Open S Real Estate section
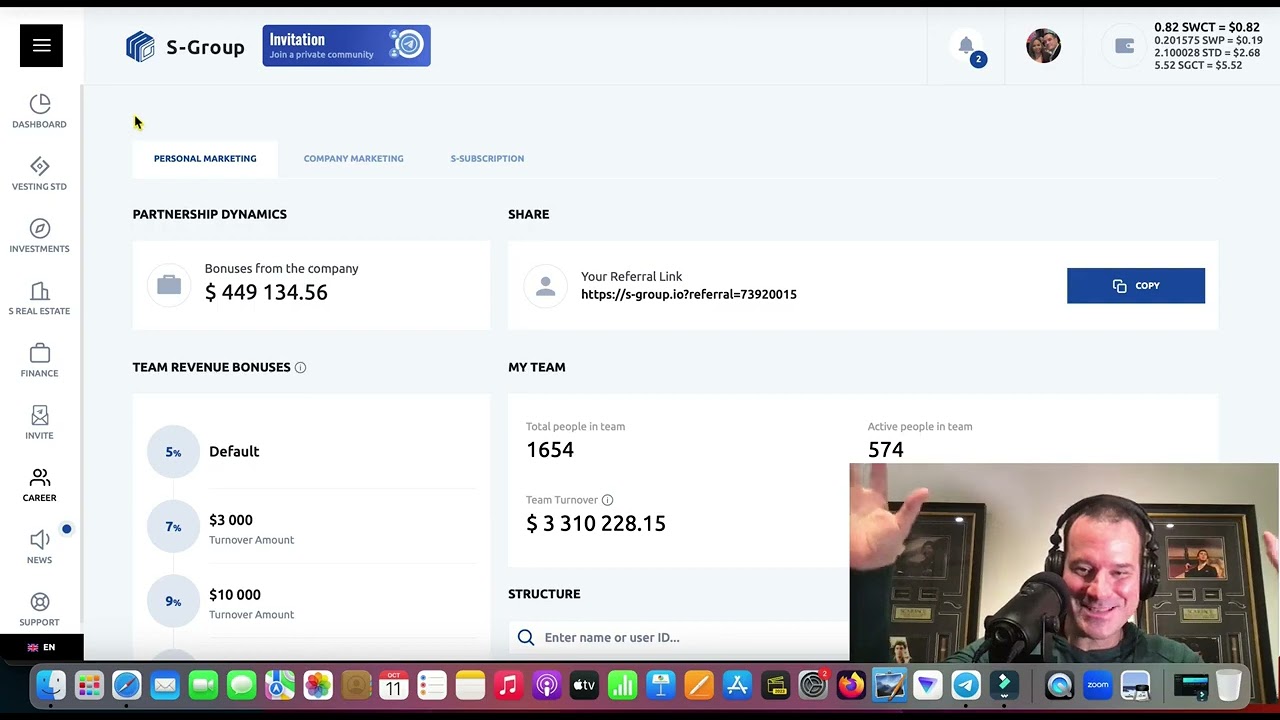 39,298
